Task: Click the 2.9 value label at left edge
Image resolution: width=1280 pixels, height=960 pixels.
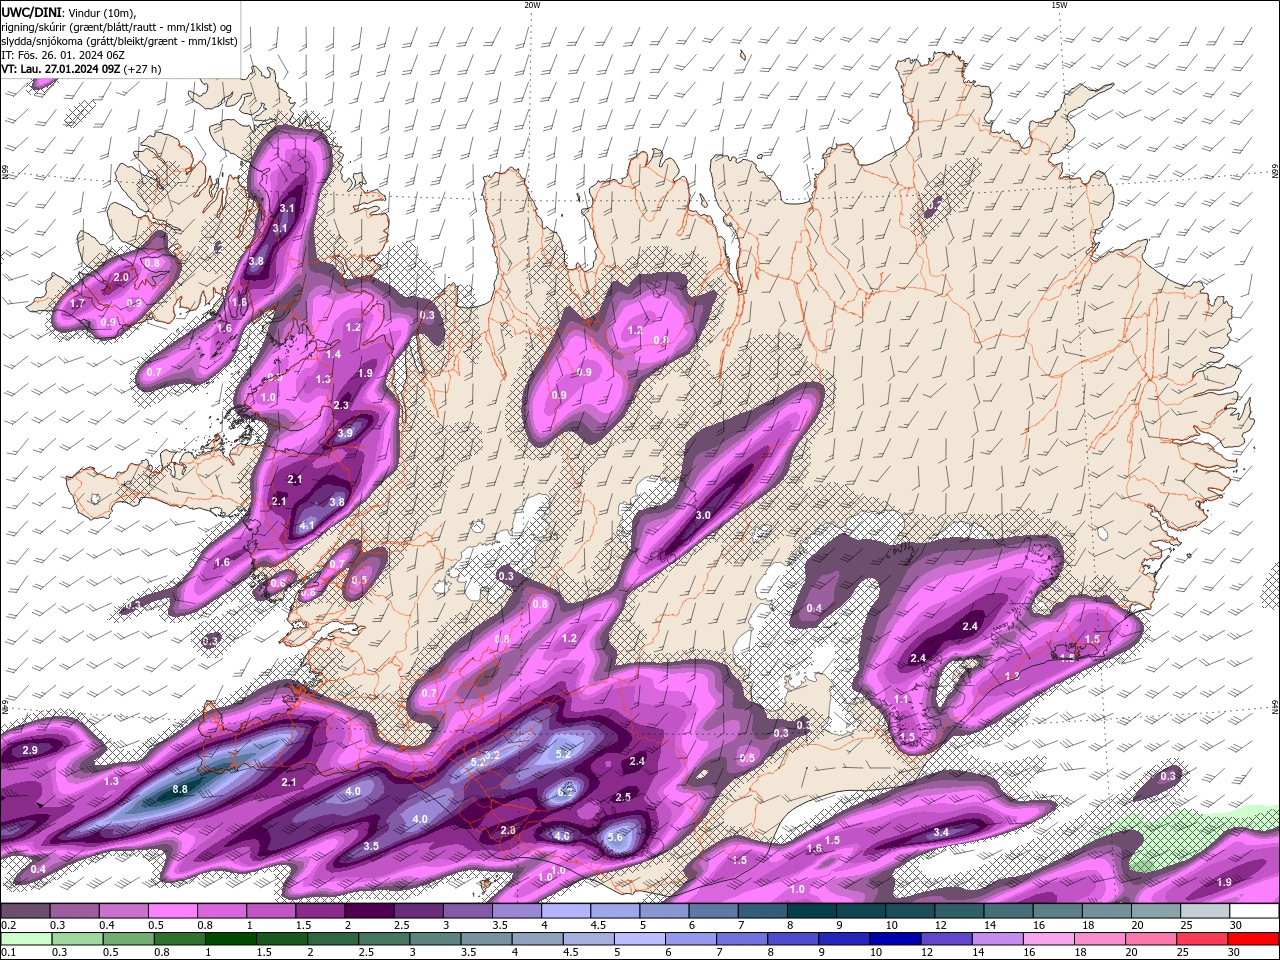Action: [x=30, y=750]
